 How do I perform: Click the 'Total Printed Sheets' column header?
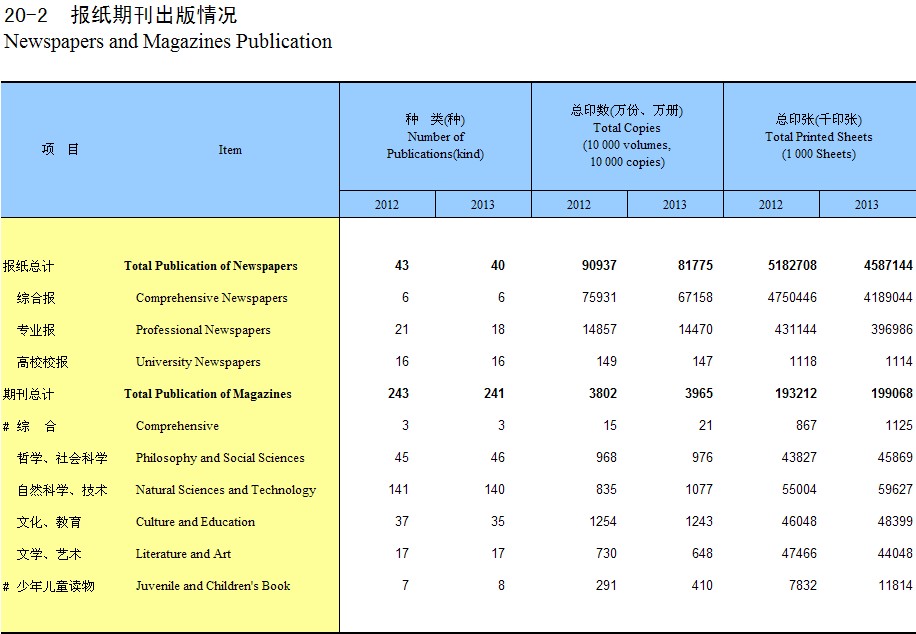point(819,137)
